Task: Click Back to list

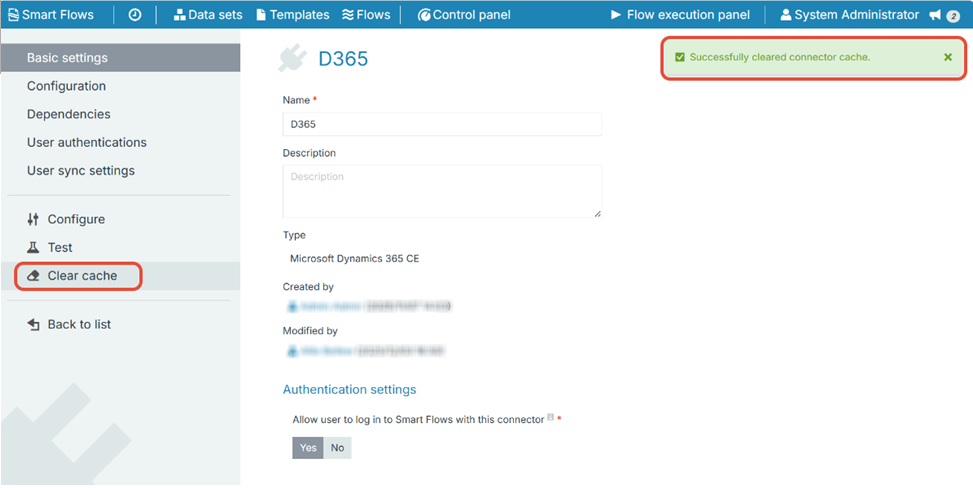Action: point(69,324)
